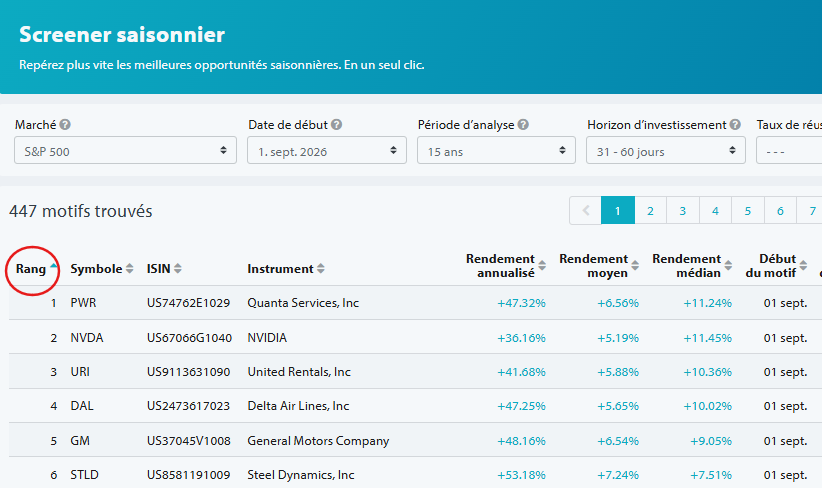
Task: Open the Période d'analyse 15 ans dropdown
Action: 496,150
